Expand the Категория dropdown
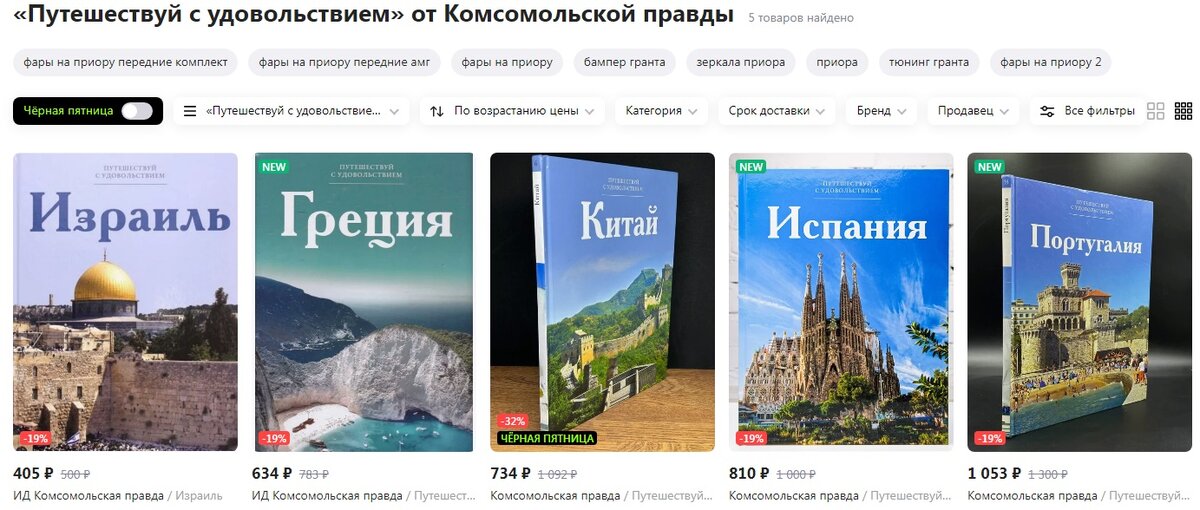 [662, 111]
